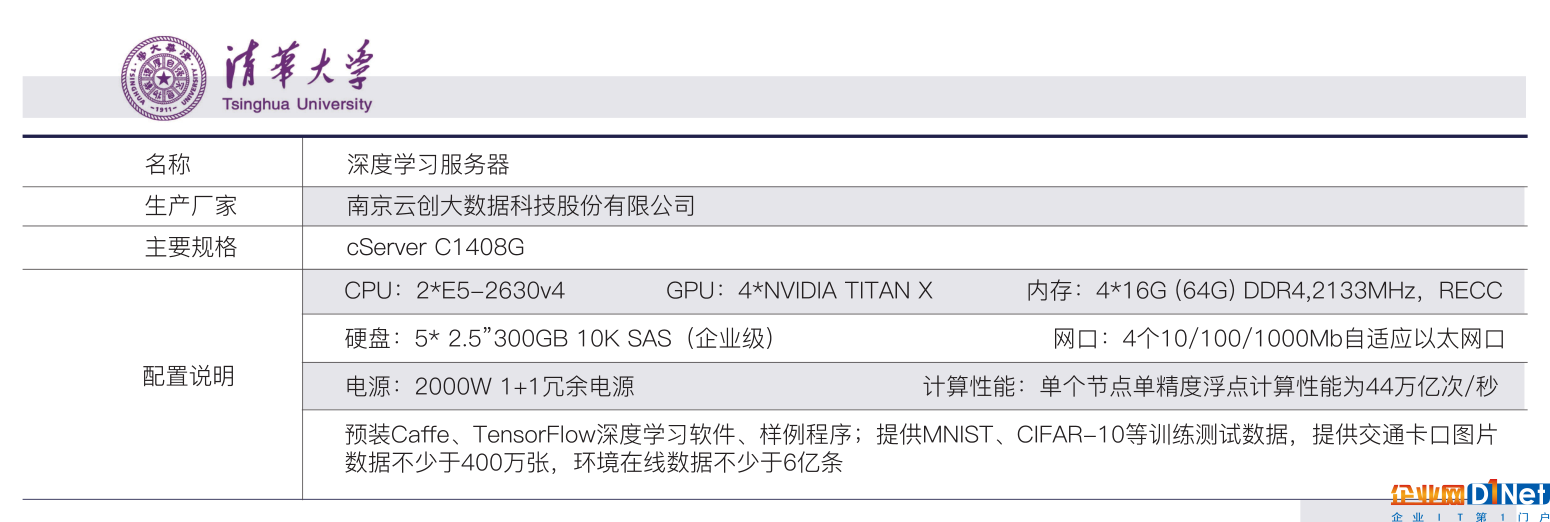Click the 主要规格 row label

pos(191,247)
